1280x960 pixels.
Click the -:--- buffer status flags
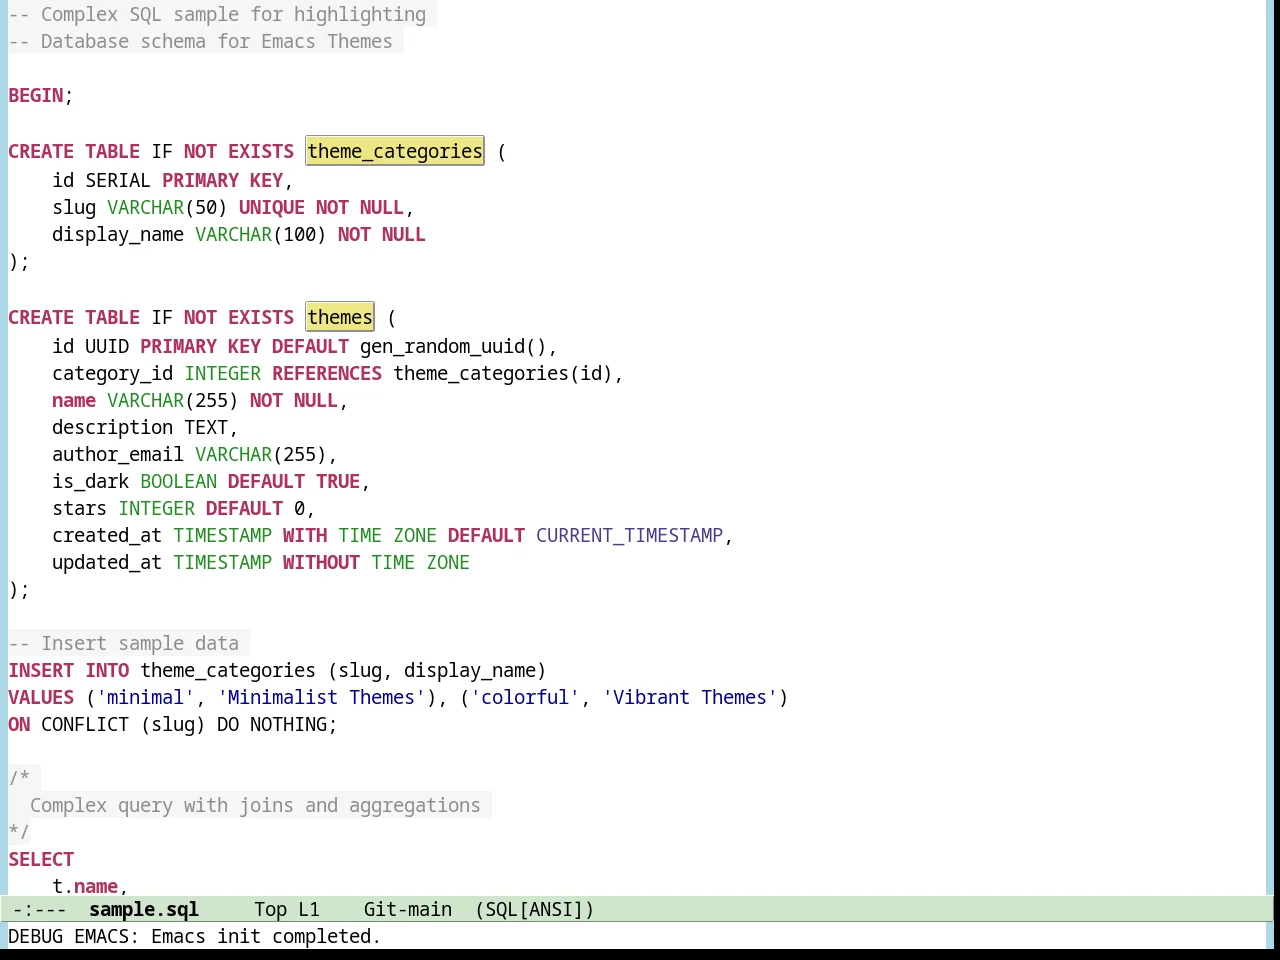coord(39,909)
